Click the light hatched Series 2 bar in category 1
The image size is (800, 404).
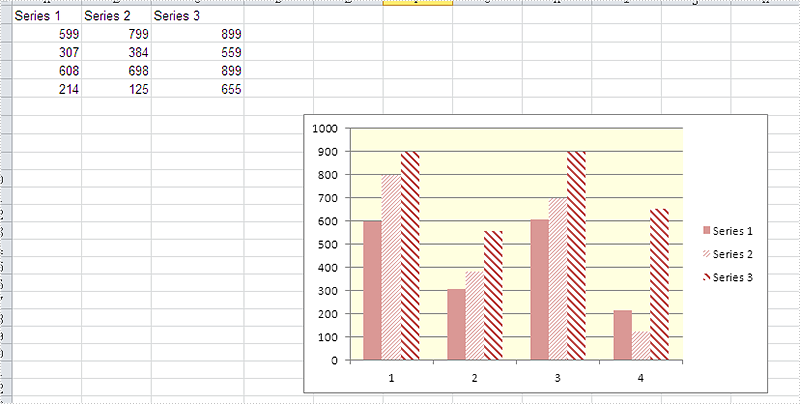391,267
